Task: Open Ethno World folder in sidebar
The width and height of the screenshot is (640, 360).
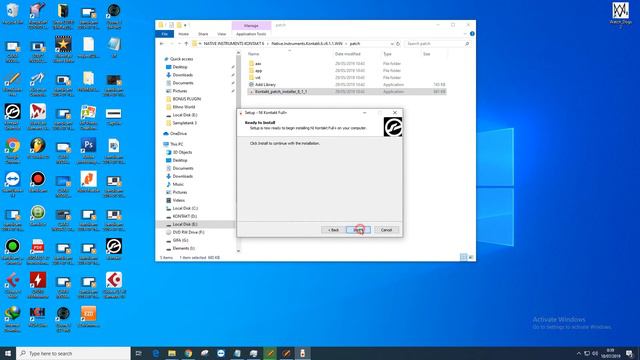Action: pyautogui.click(x=183, y=107)
